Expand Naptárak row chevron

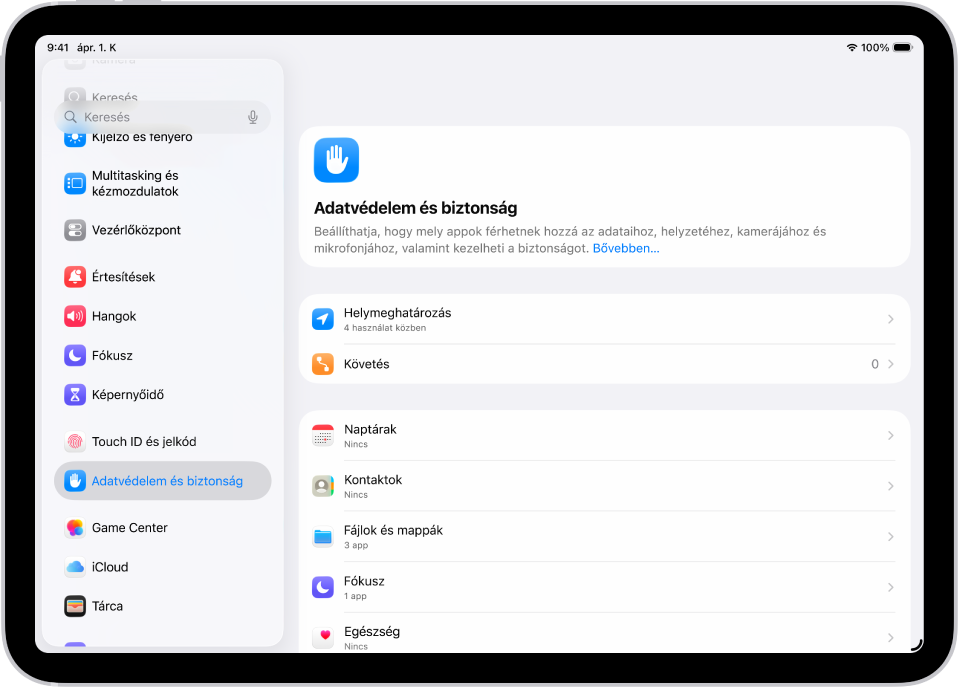891,436
